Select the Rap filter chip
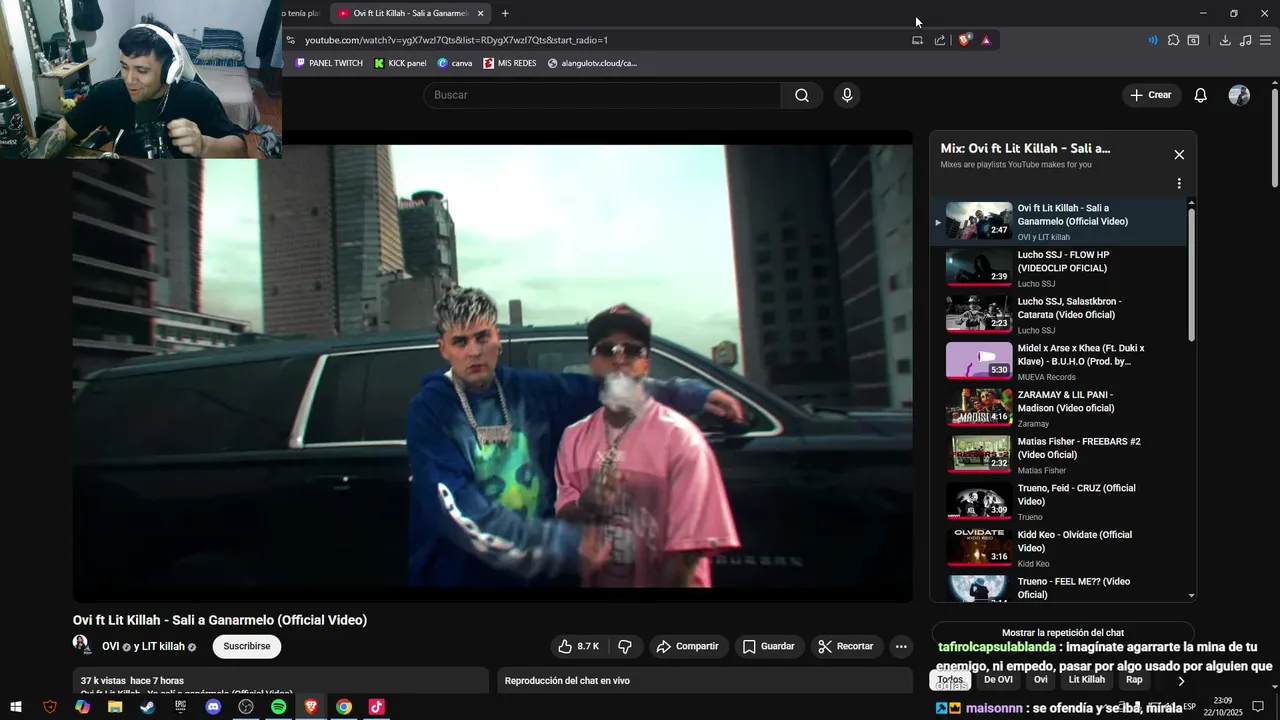Image resolution: width=1280 pixels, height=720 pixels. 1134,680
